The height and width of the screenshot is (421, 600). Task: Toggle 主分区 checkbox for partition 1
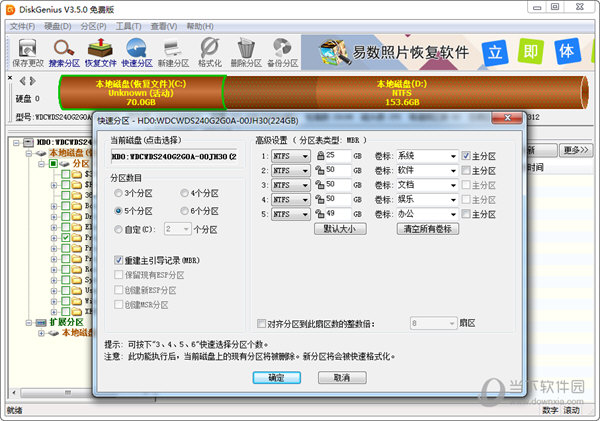click(466, 156)
